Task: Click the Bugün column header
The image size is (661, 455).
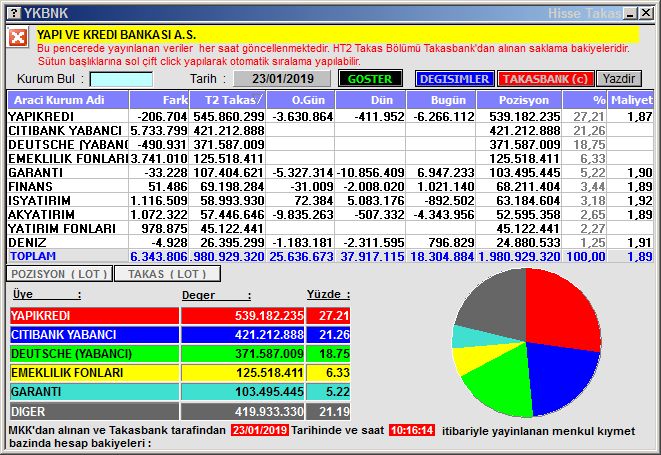Action: click(441, 100)
